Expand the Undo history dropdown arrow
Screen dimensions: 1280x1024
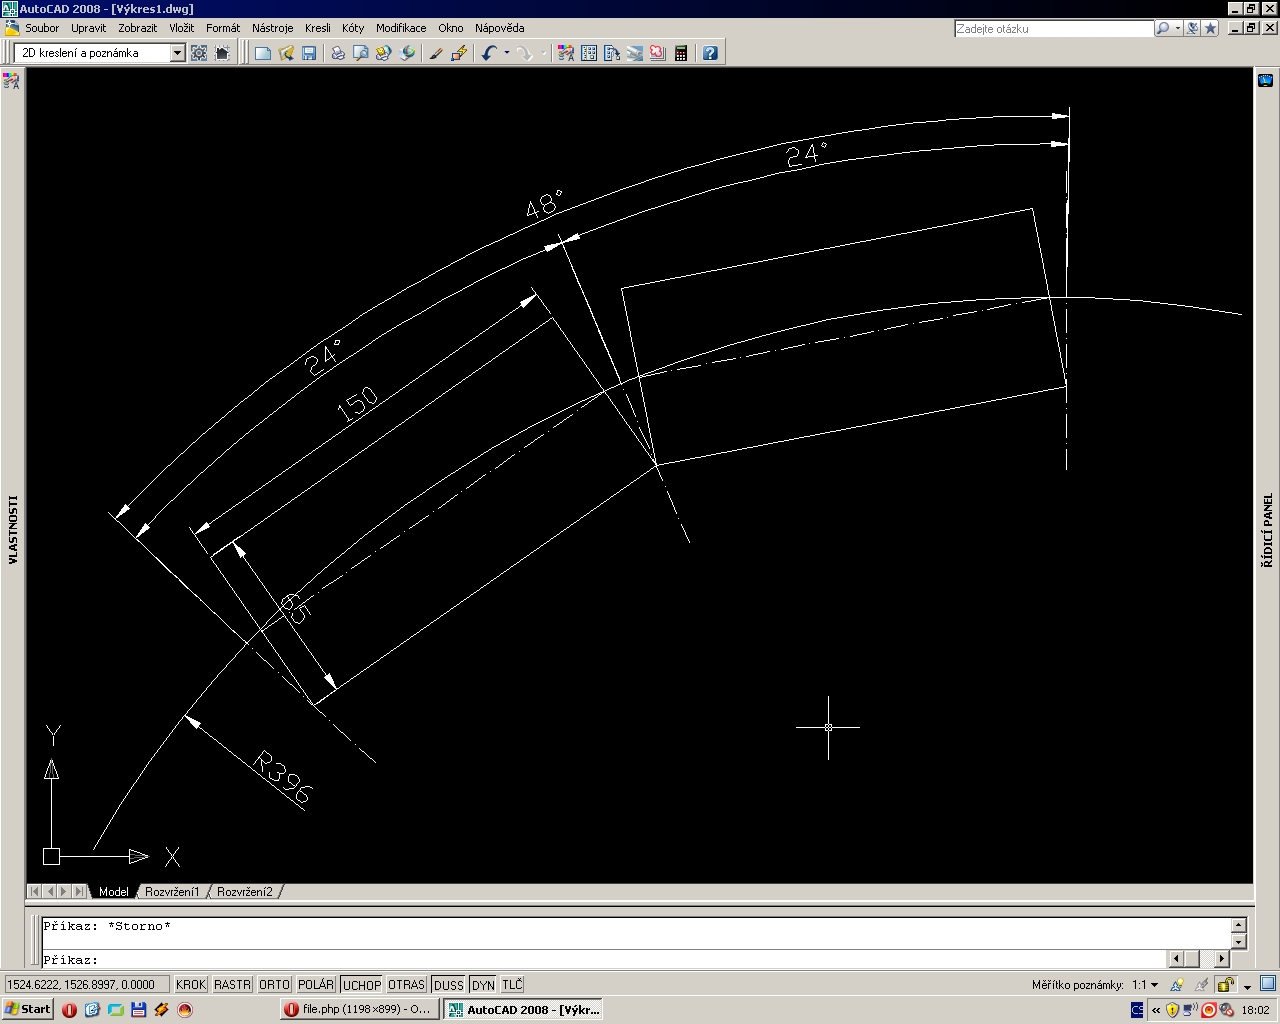pos(507,53)
